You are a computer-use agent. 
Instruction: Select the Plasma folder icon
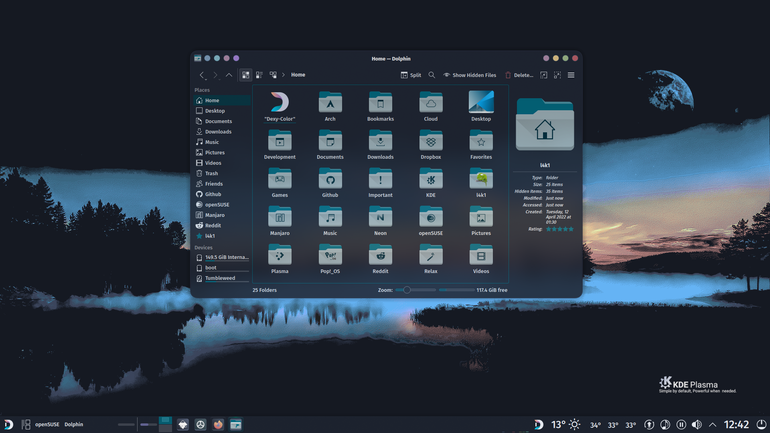[280, 255]
